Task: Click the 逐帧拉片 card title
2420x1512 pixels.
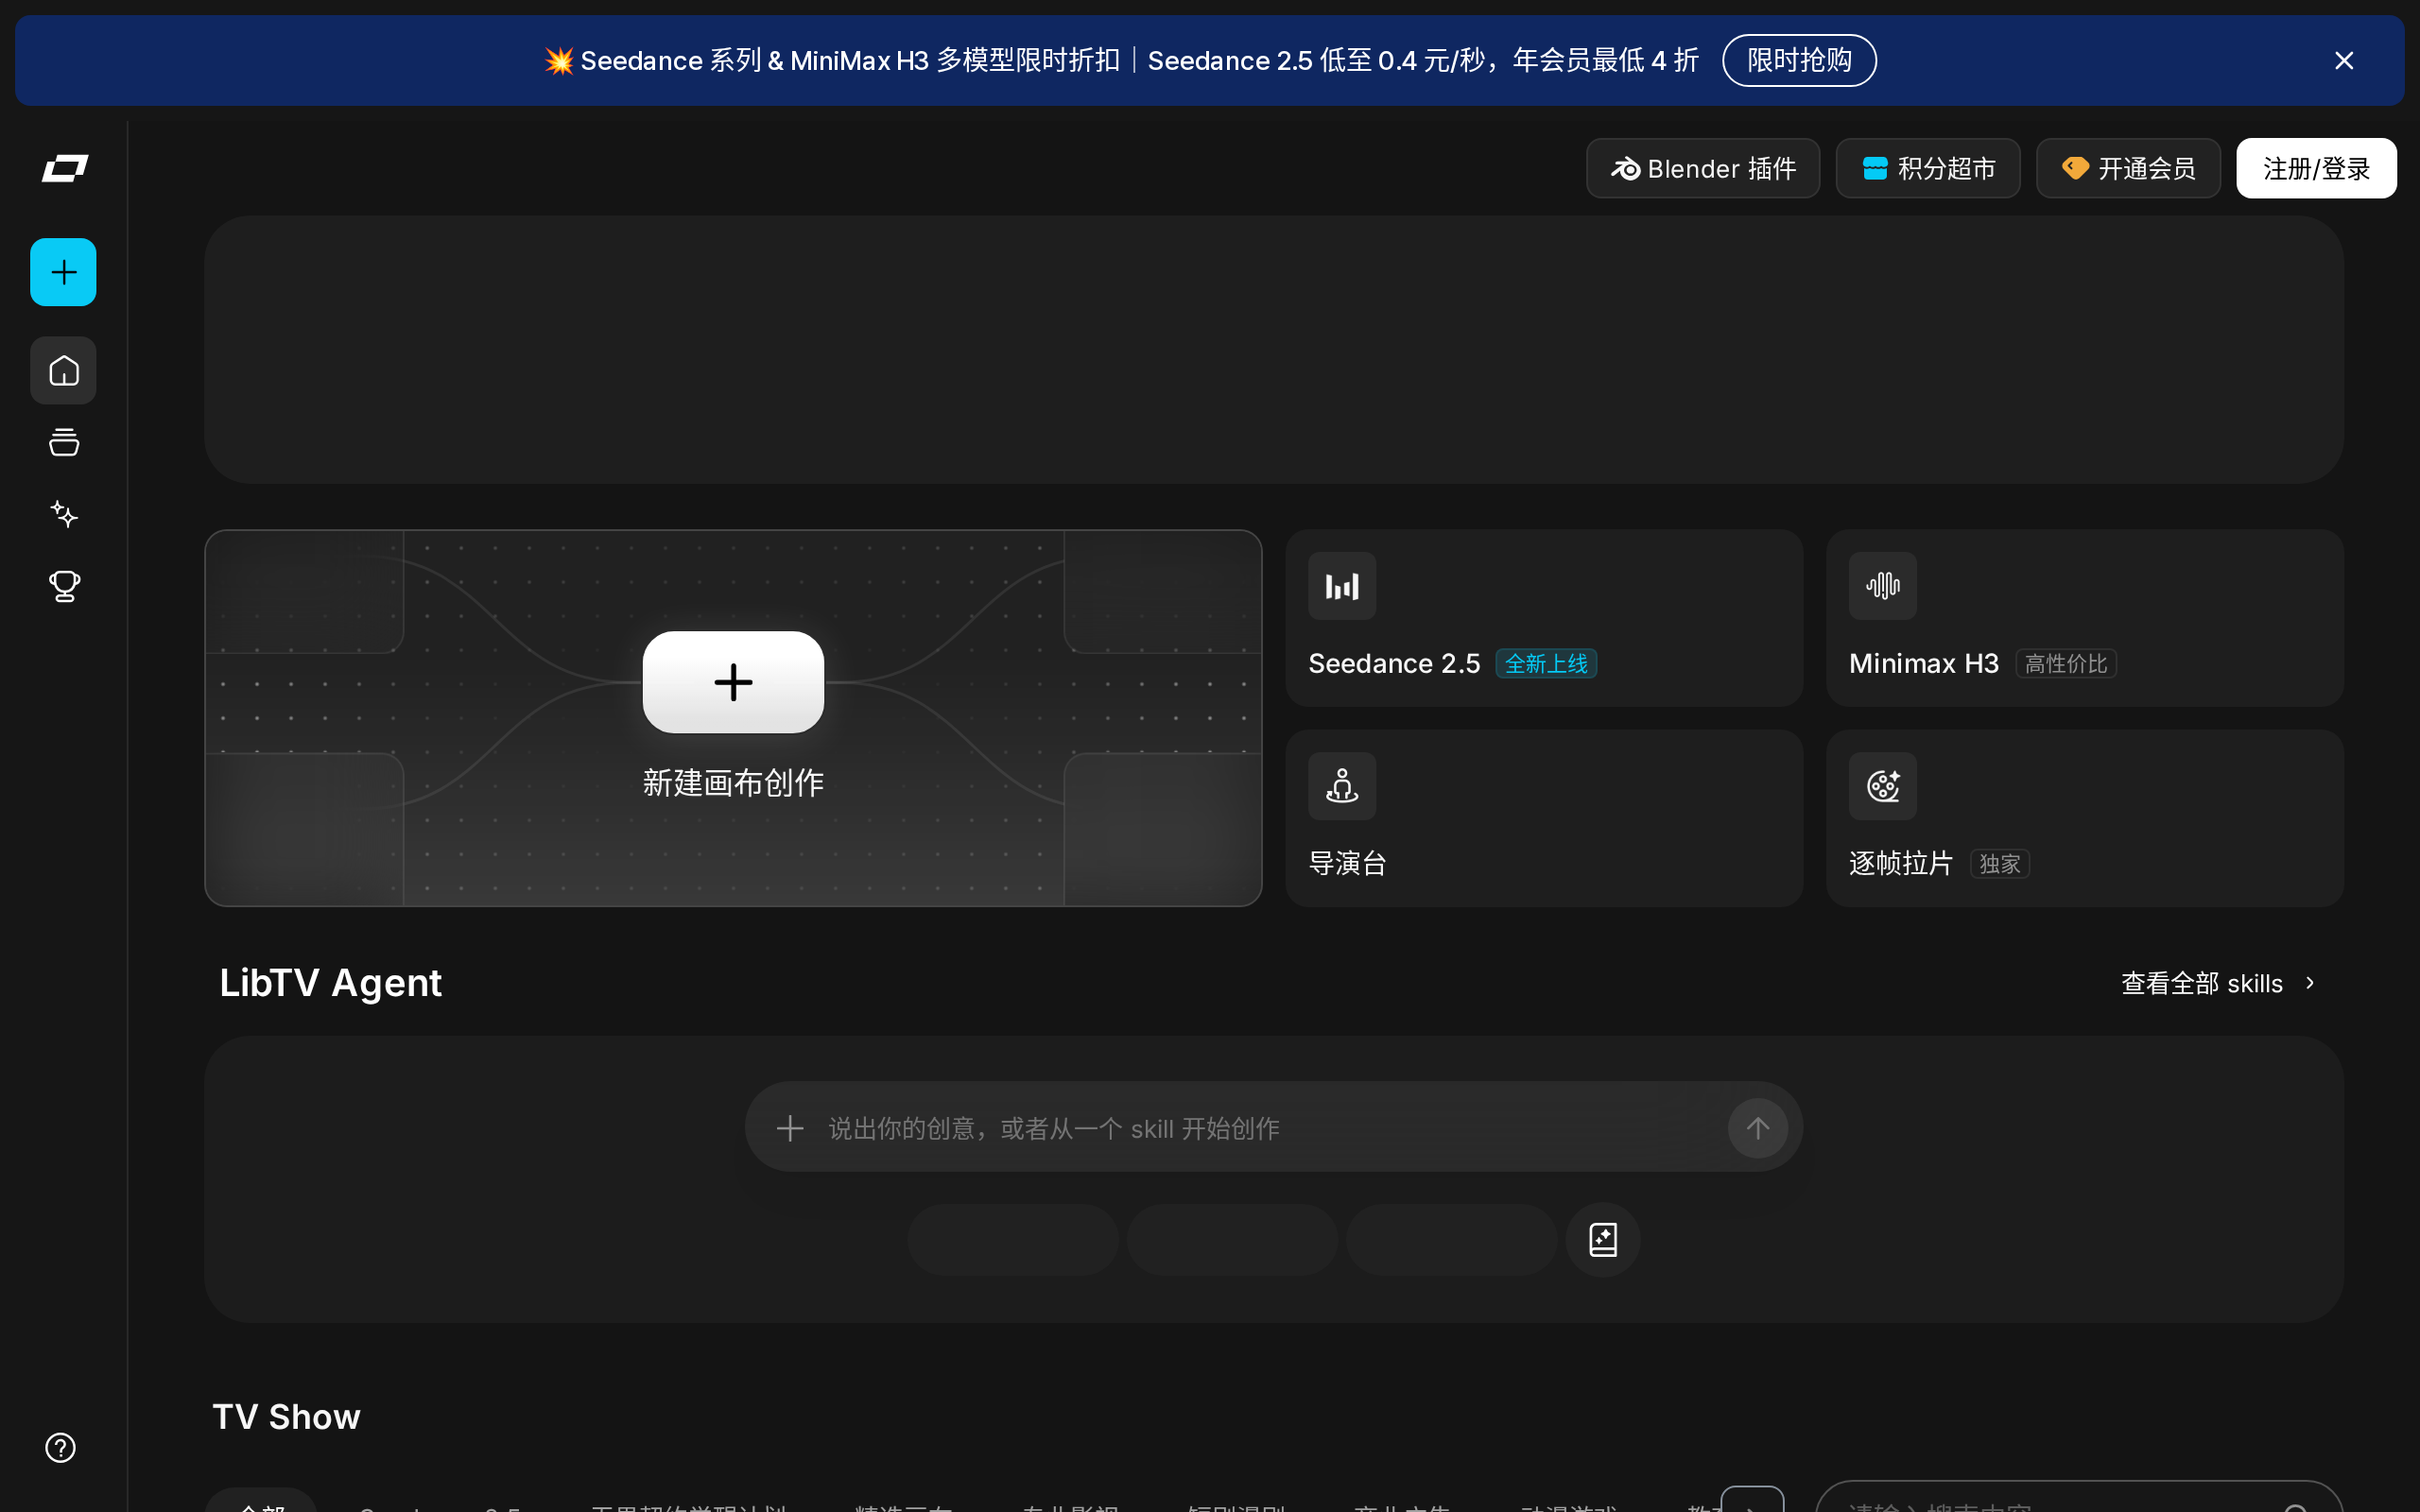Action: [x=1900, y=863]
